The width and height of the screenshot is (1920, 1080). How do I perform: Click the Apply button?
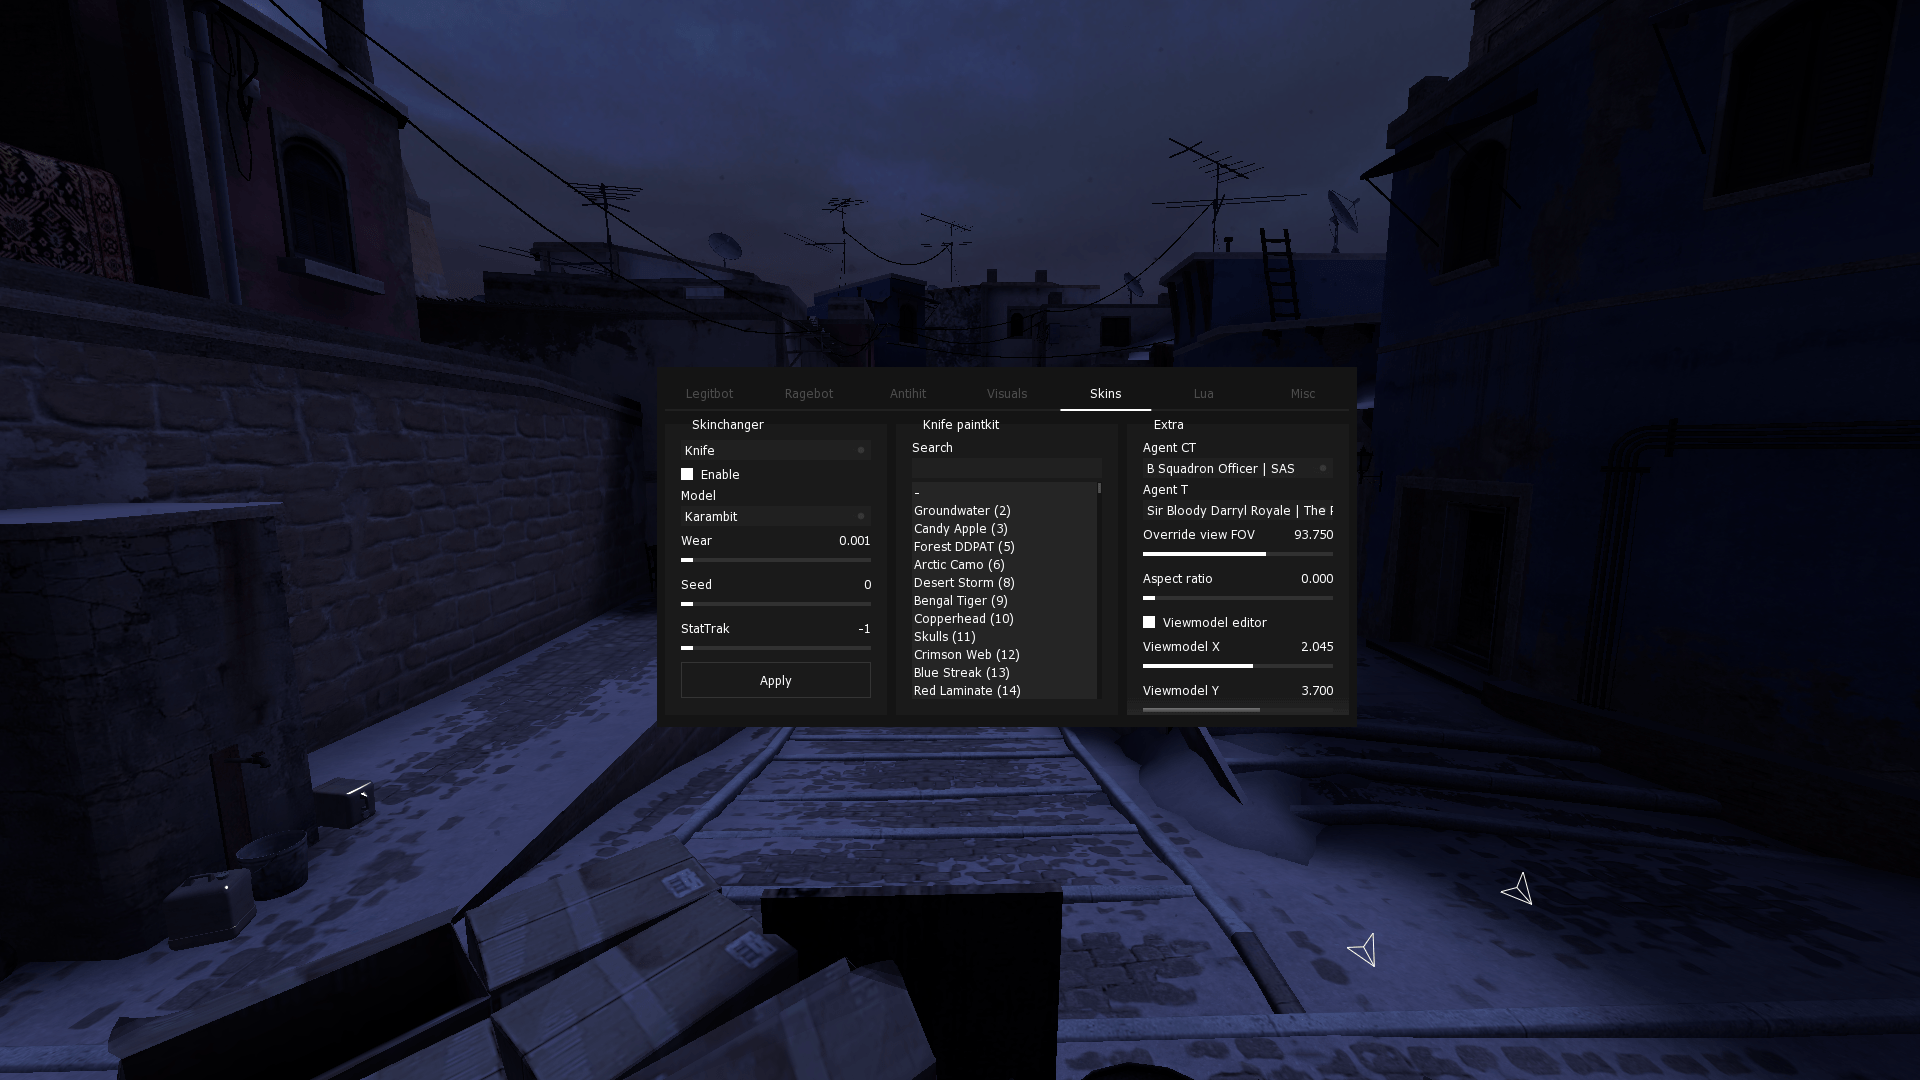pyautogui.click(x=775, y=679)
